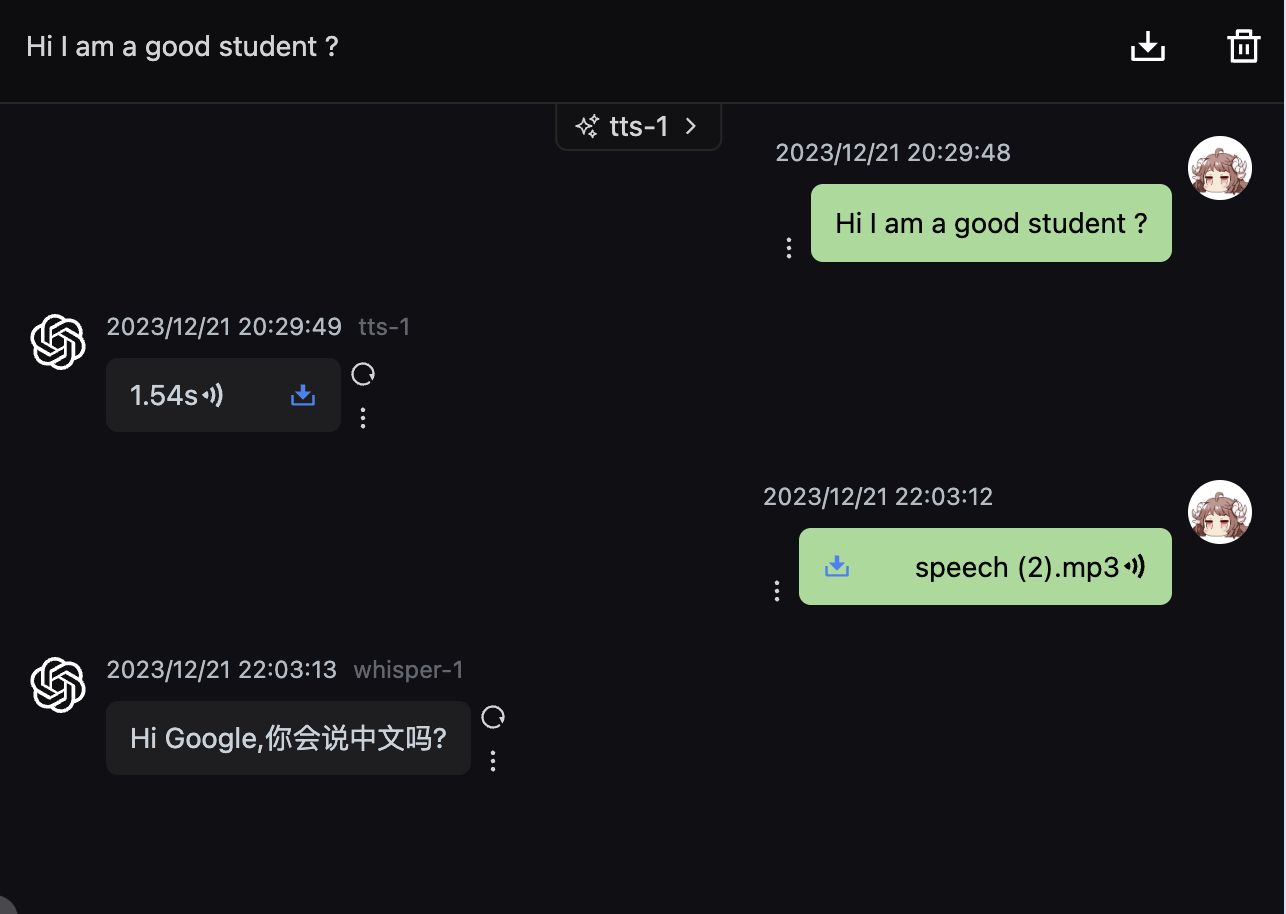Open more options under the tts-1 reply
The height and width of the screenshot is (914, 1286).
point(363,418)
